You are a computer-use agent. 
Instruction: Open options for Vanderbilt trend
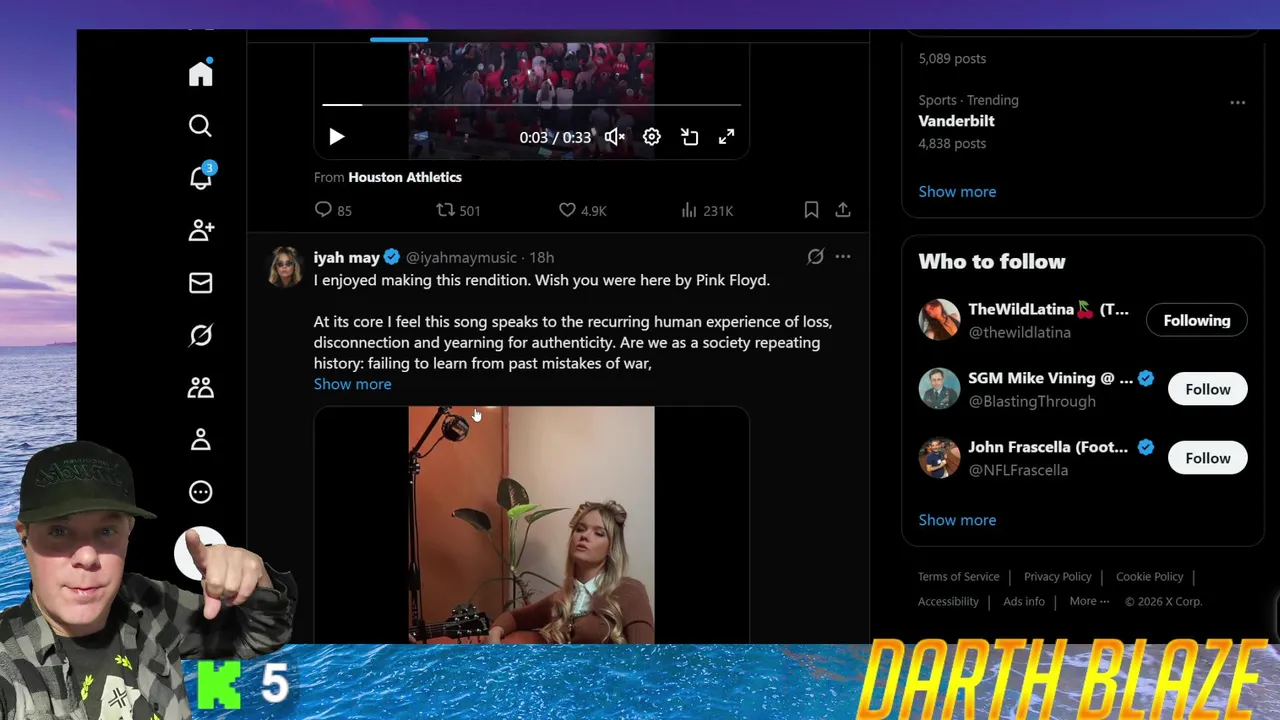pyautogui.click(x=1238, y=102)
